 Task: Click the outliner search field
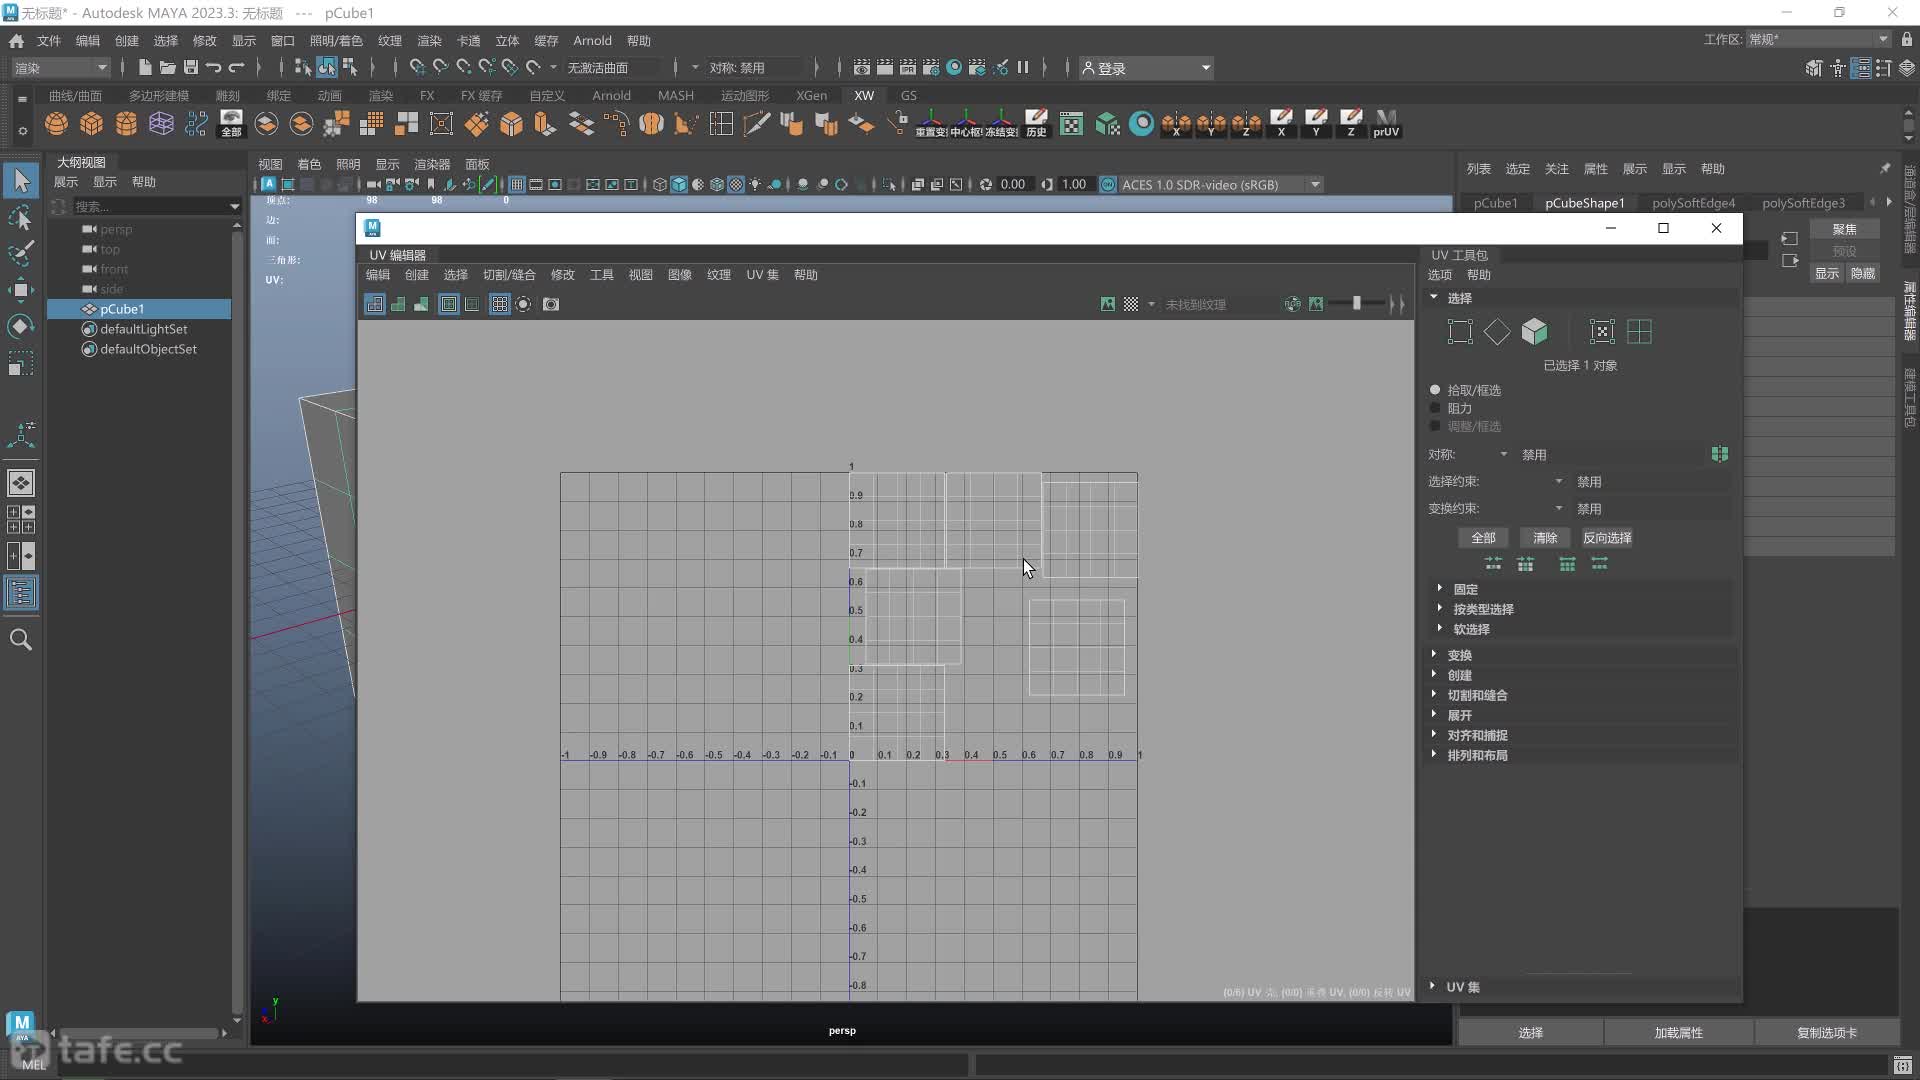pos(150,206)
